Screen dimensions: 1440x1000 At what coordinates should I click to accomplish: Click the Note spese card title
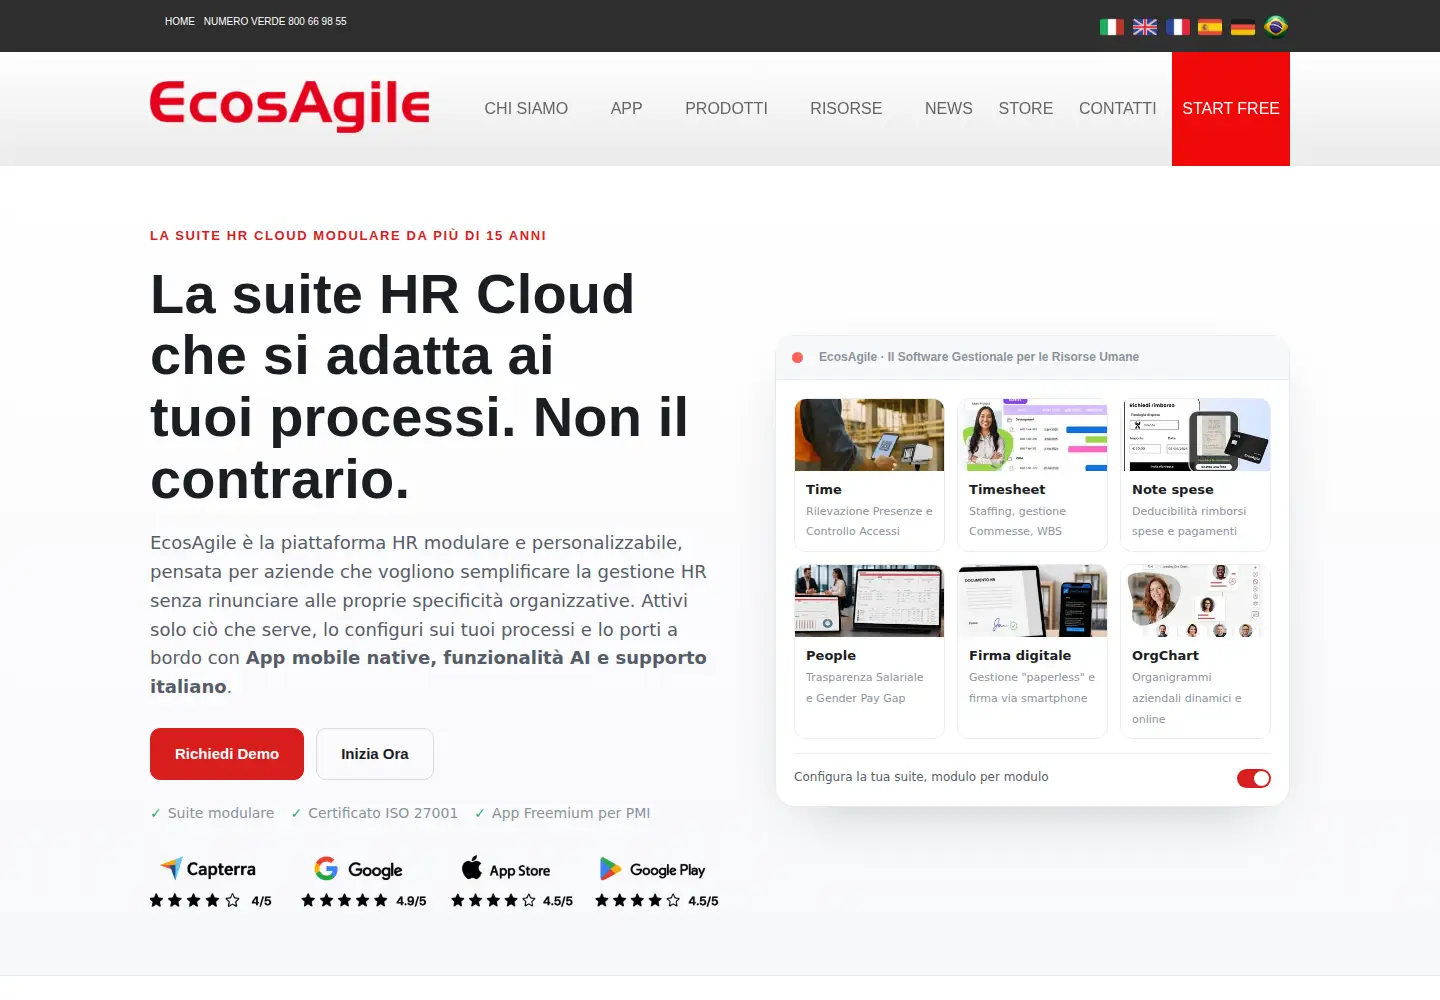coord(1173,489)
